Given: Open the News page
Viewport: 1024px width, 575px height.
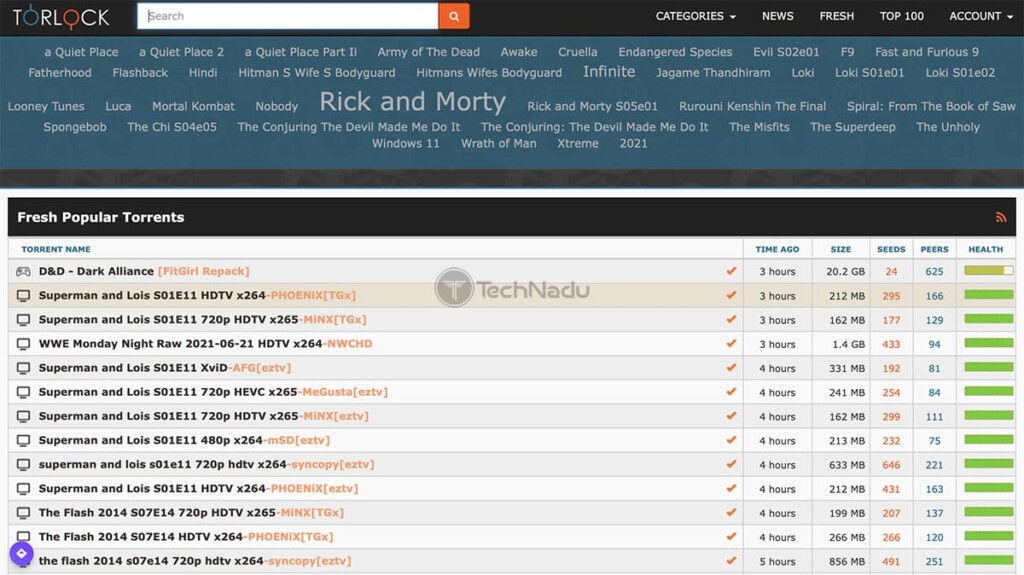Looking at the screenshot, I should coord(777,16).
